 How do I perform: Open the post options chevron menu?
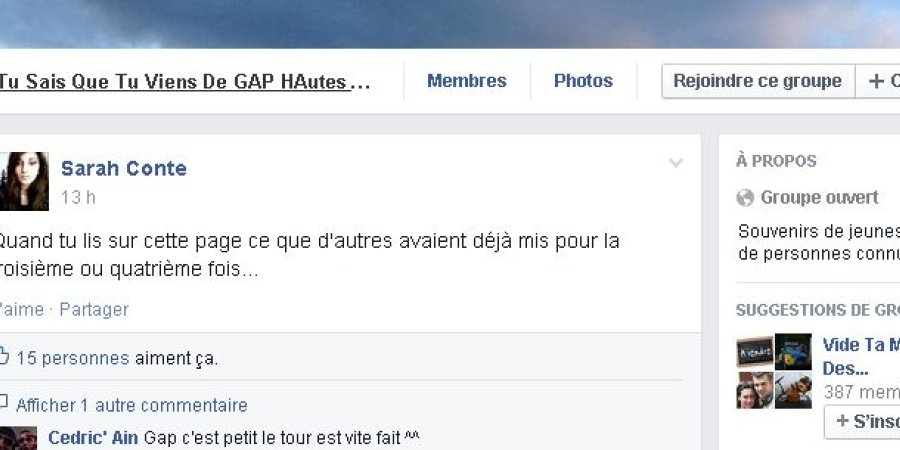676,163
